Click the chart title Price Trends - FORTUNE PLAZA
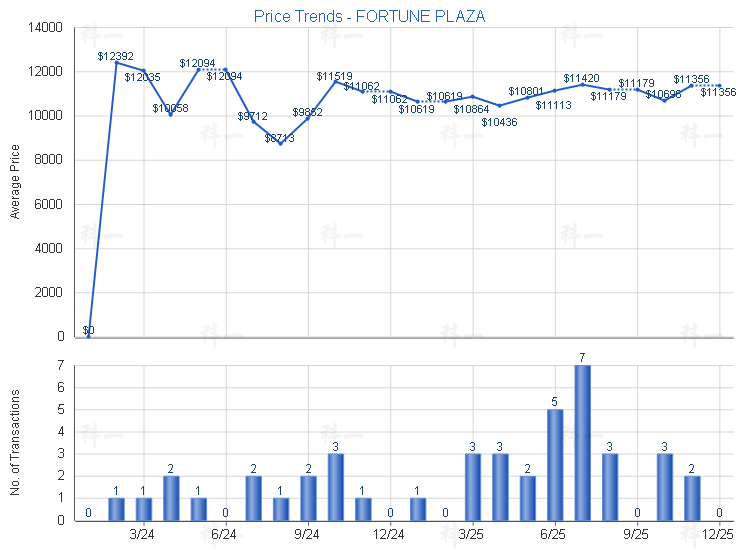This screenshot has width=740, height=550. 369,16
